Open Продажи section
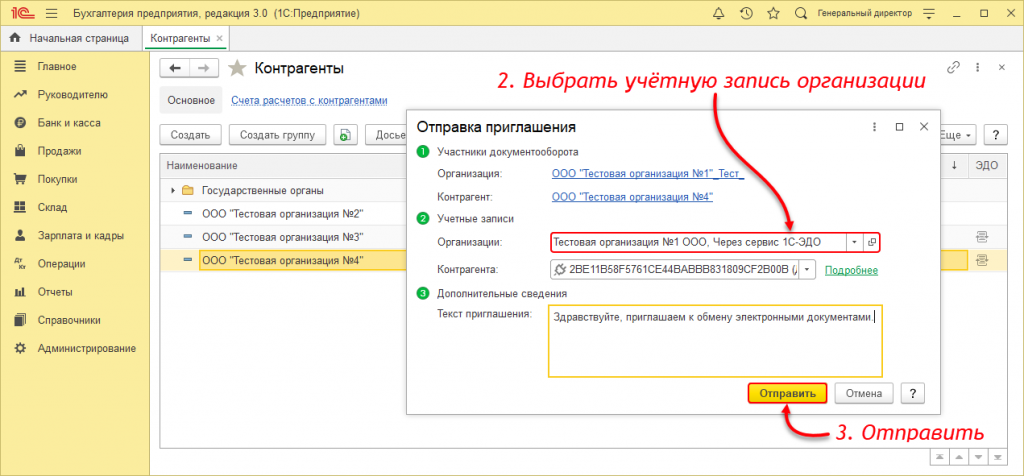Image resolution: width=1024 pixels, height=476 pixels. tap(59, 151)
